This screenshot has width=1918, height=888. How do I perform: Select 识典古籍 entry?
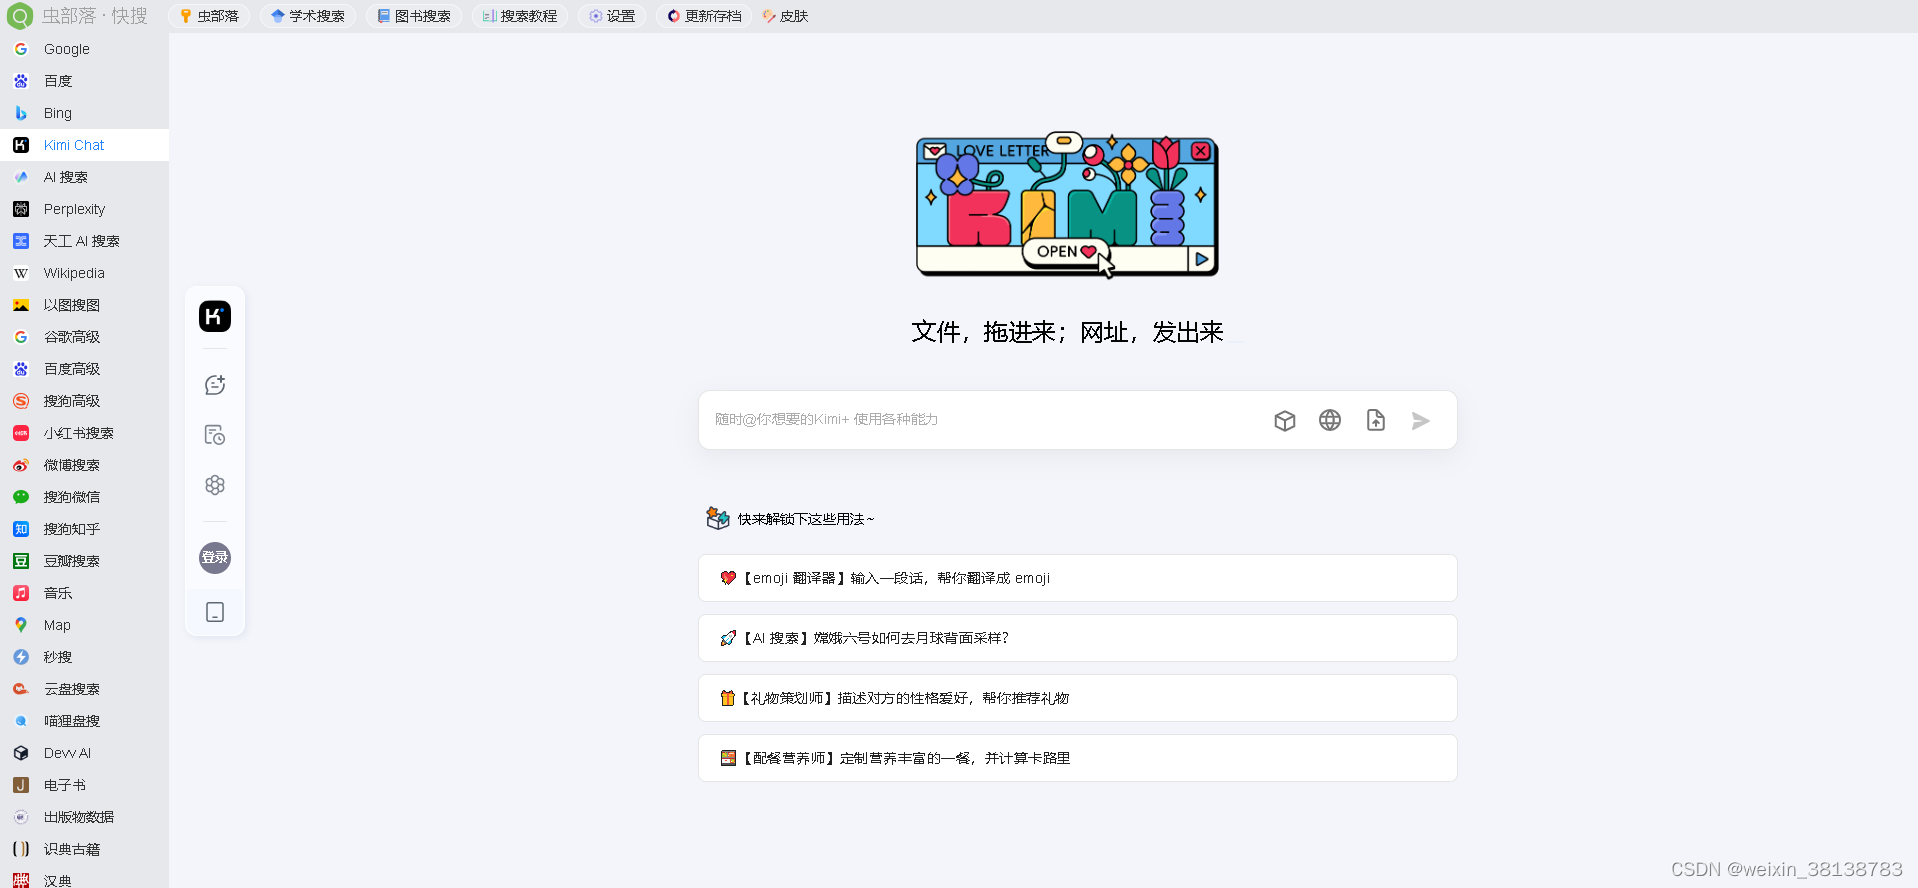point(84,849)
